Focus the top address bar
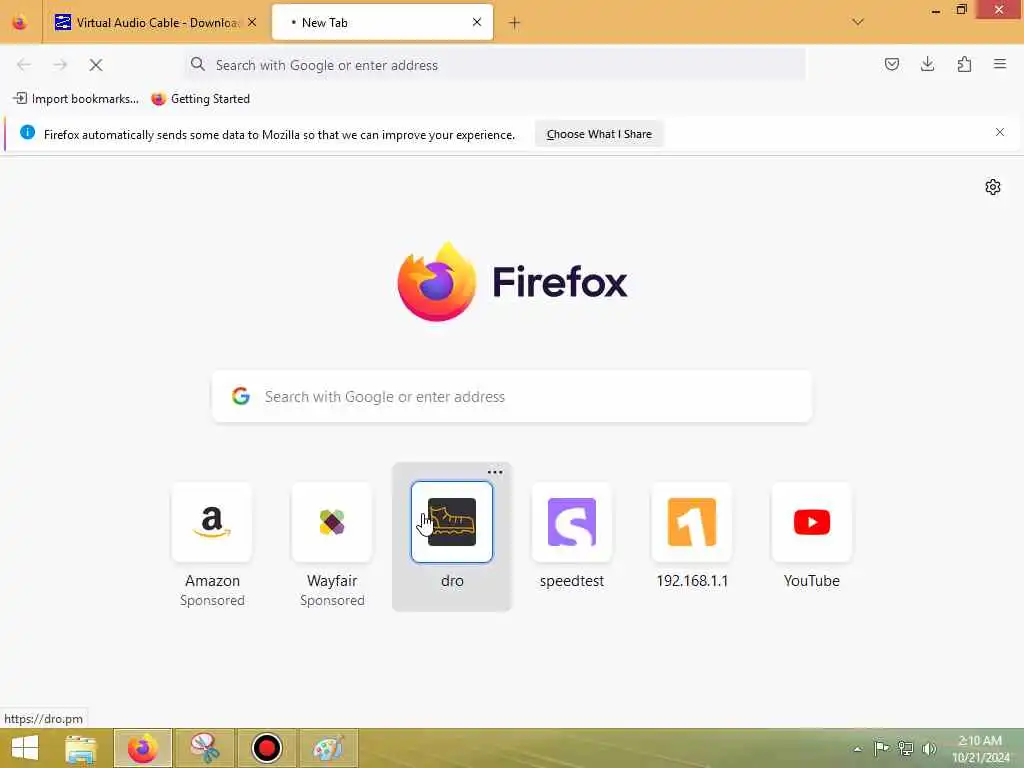Viewport: 1024px width, 768px height. click(495, 65)
